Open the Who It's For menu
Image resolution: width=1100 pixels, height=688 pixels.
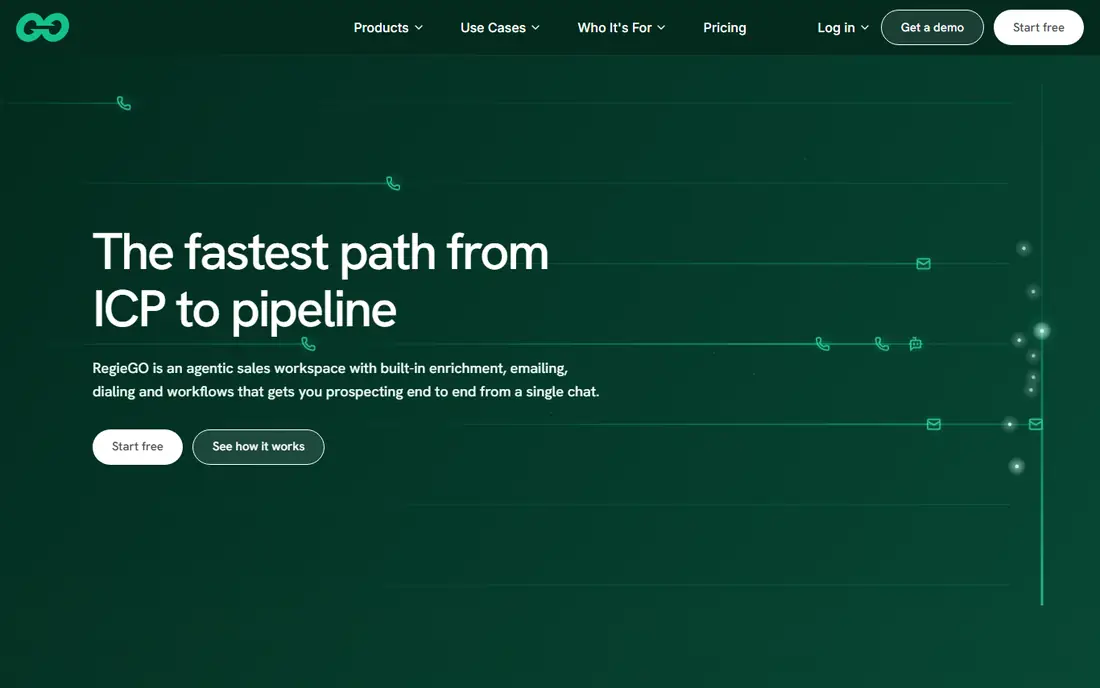tap(622, 28)
